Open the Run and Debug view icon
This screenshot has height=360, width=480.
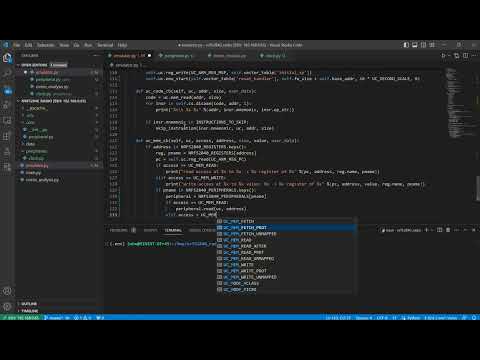tap(7, 105)
